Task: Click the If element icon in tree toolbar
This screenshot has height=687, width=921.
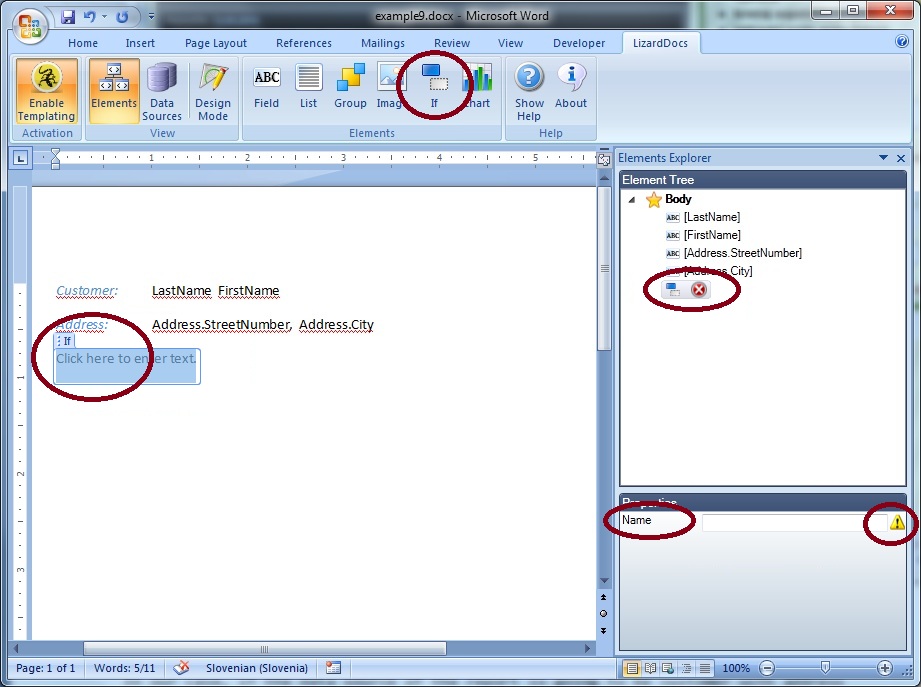Action: (673, 289)
